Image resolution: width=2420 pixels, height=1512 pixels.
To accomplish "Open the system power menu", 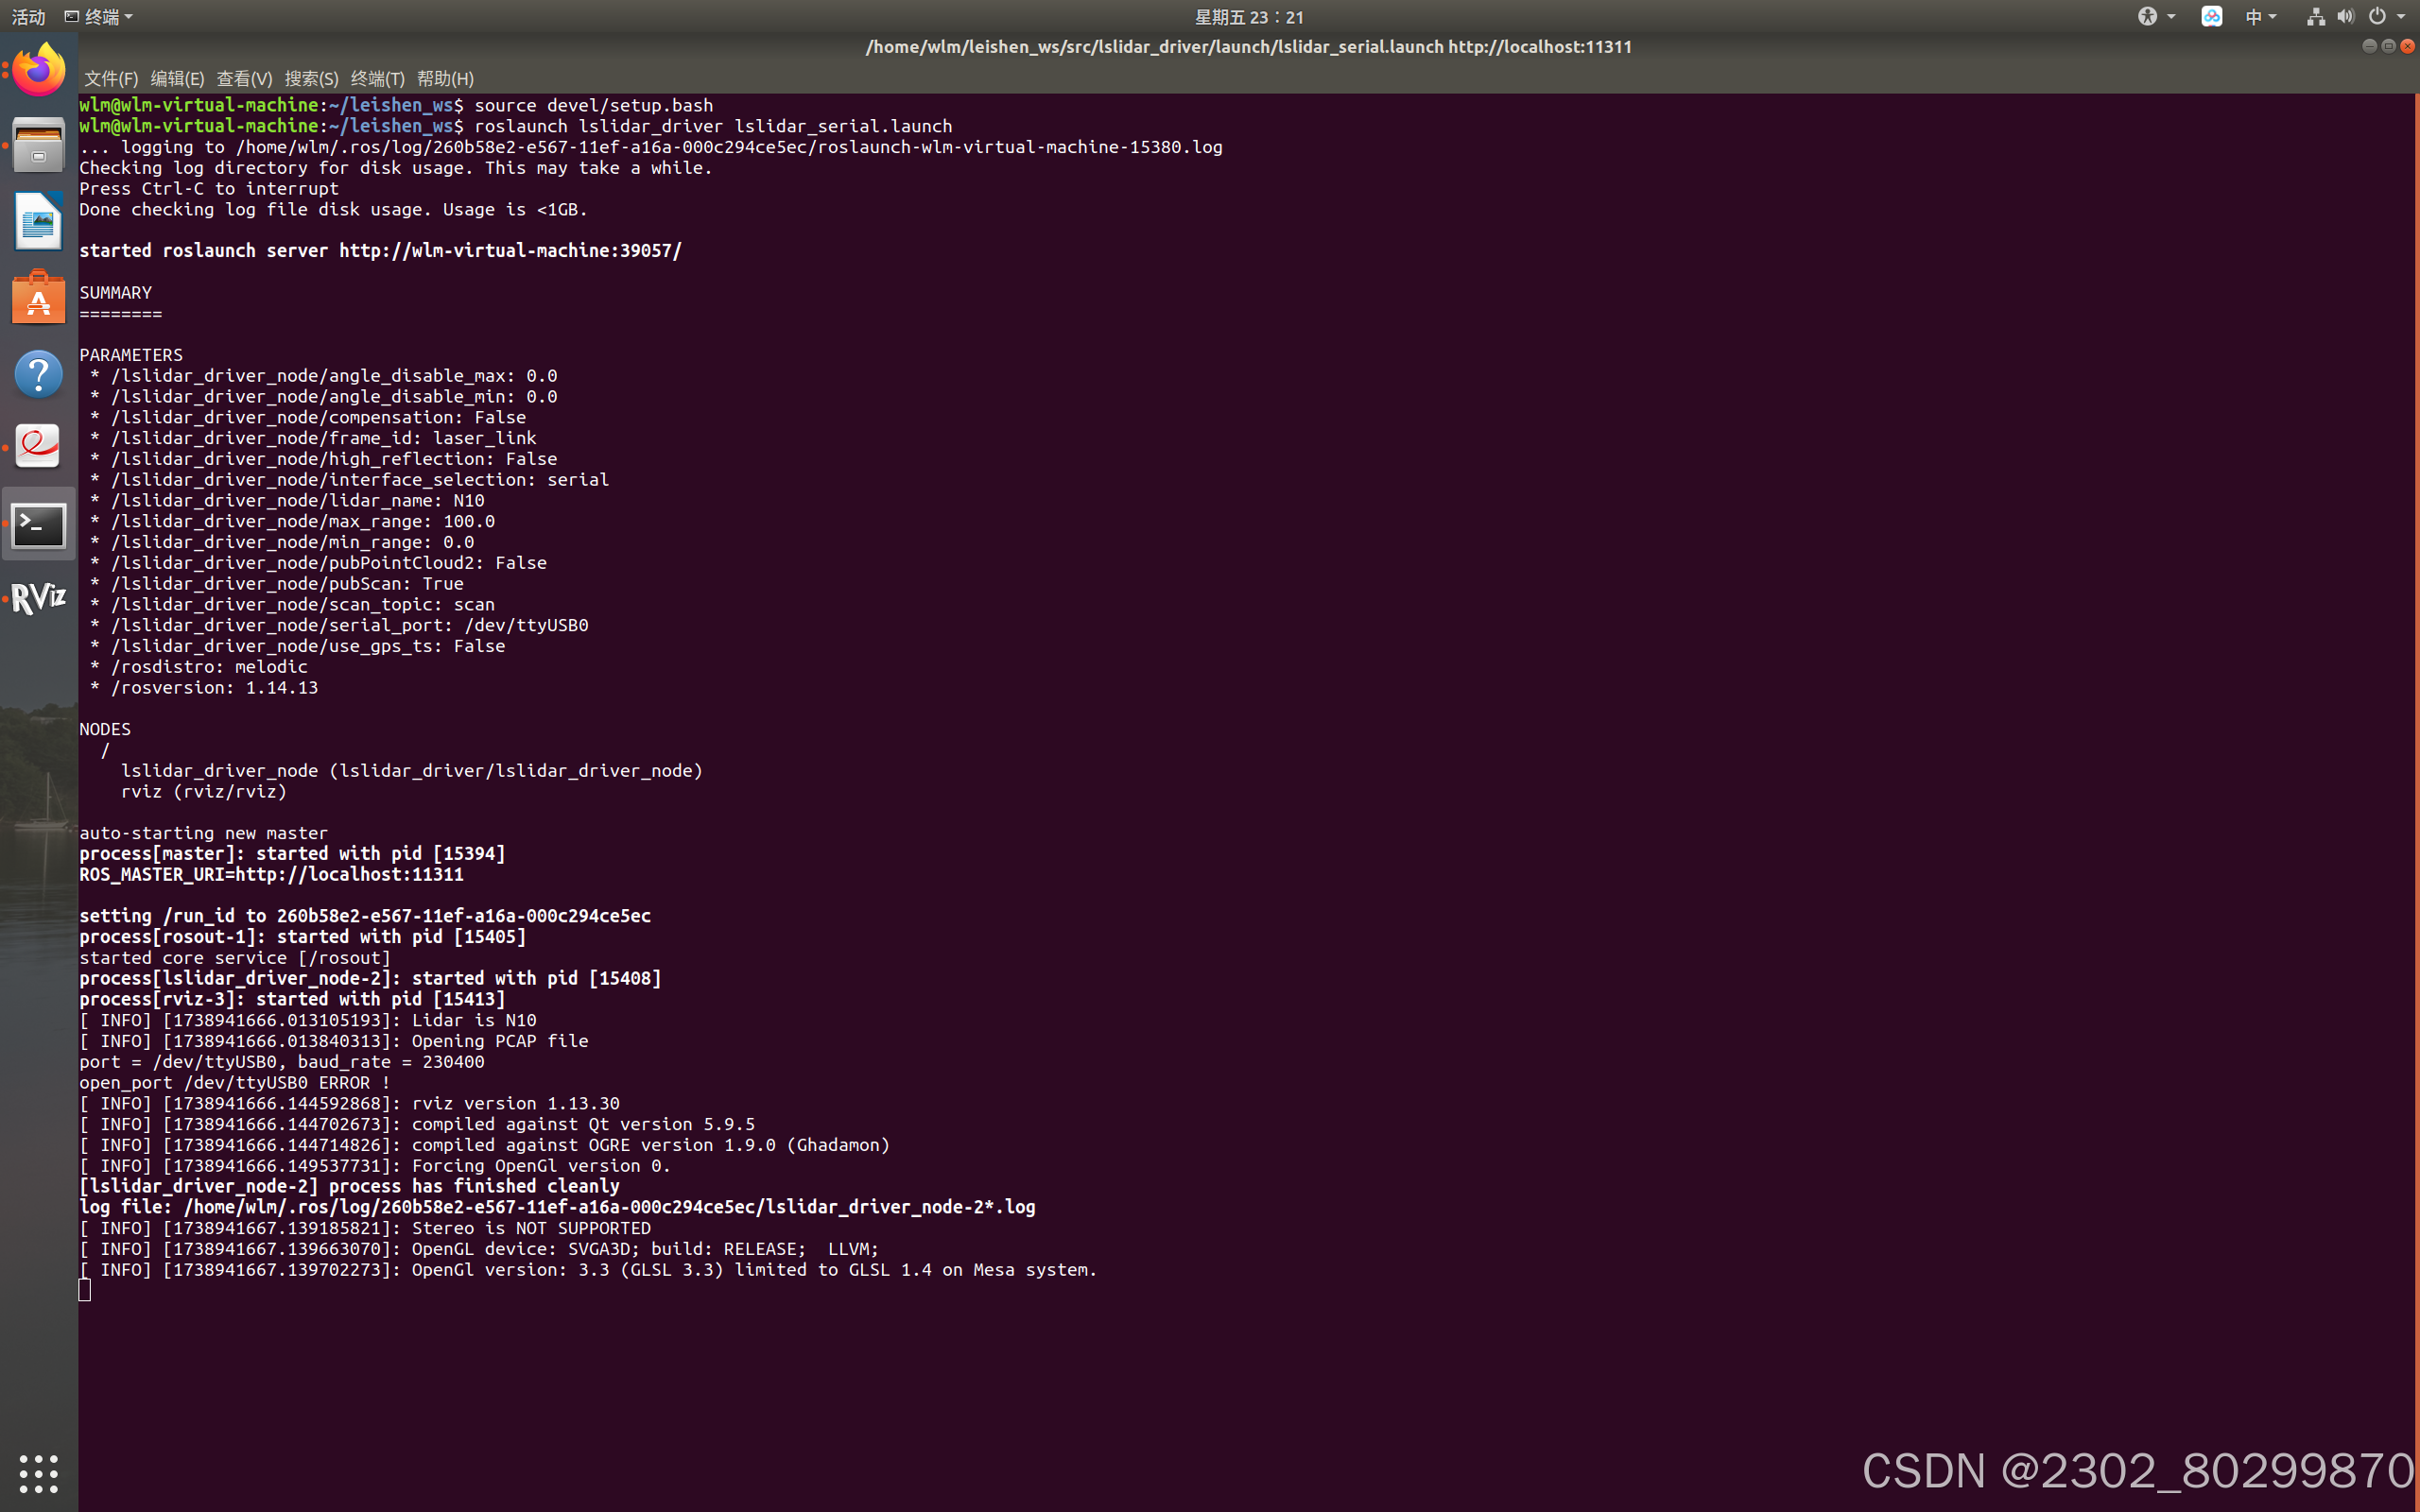I will click(x=2385, y=17).
